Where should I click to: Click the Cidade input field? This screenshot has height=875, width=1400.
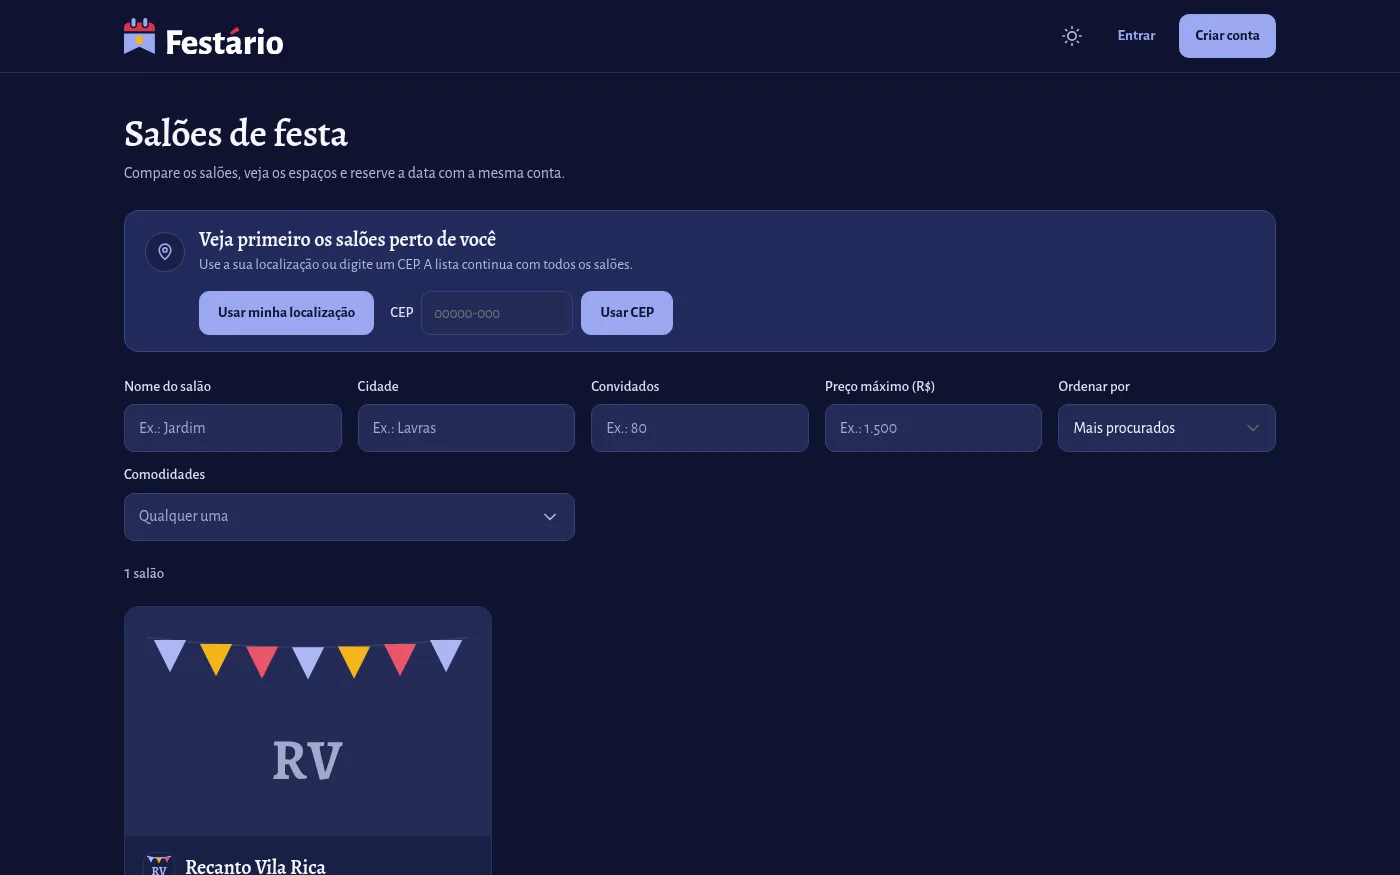click(466, 428)
